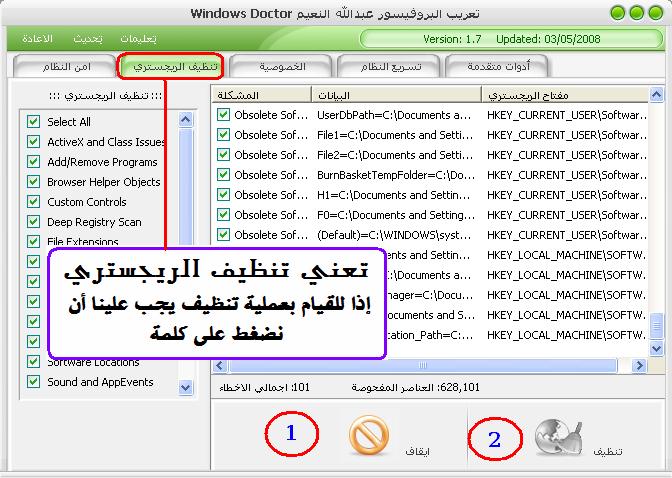Select the H1=C:\Documents and Settin... cell
The height and width of the screenshot is (478, 672).
393,195
